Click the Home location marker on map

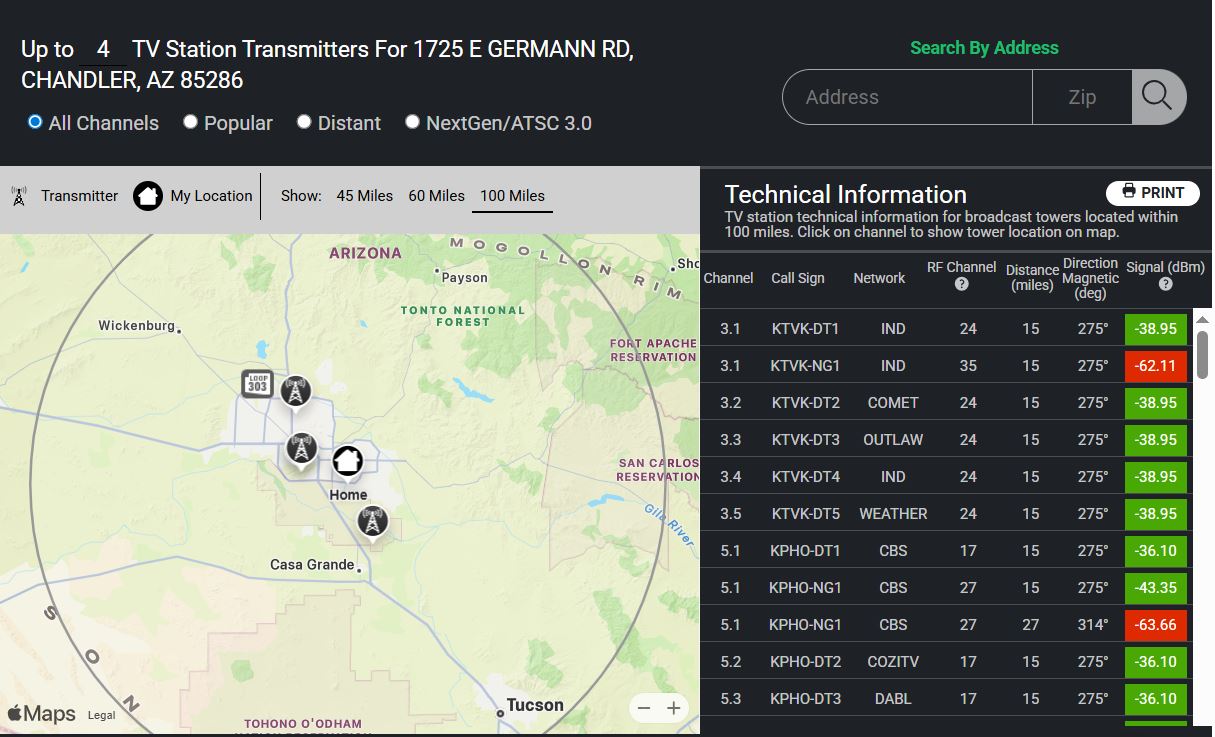(x=347, y=461)
